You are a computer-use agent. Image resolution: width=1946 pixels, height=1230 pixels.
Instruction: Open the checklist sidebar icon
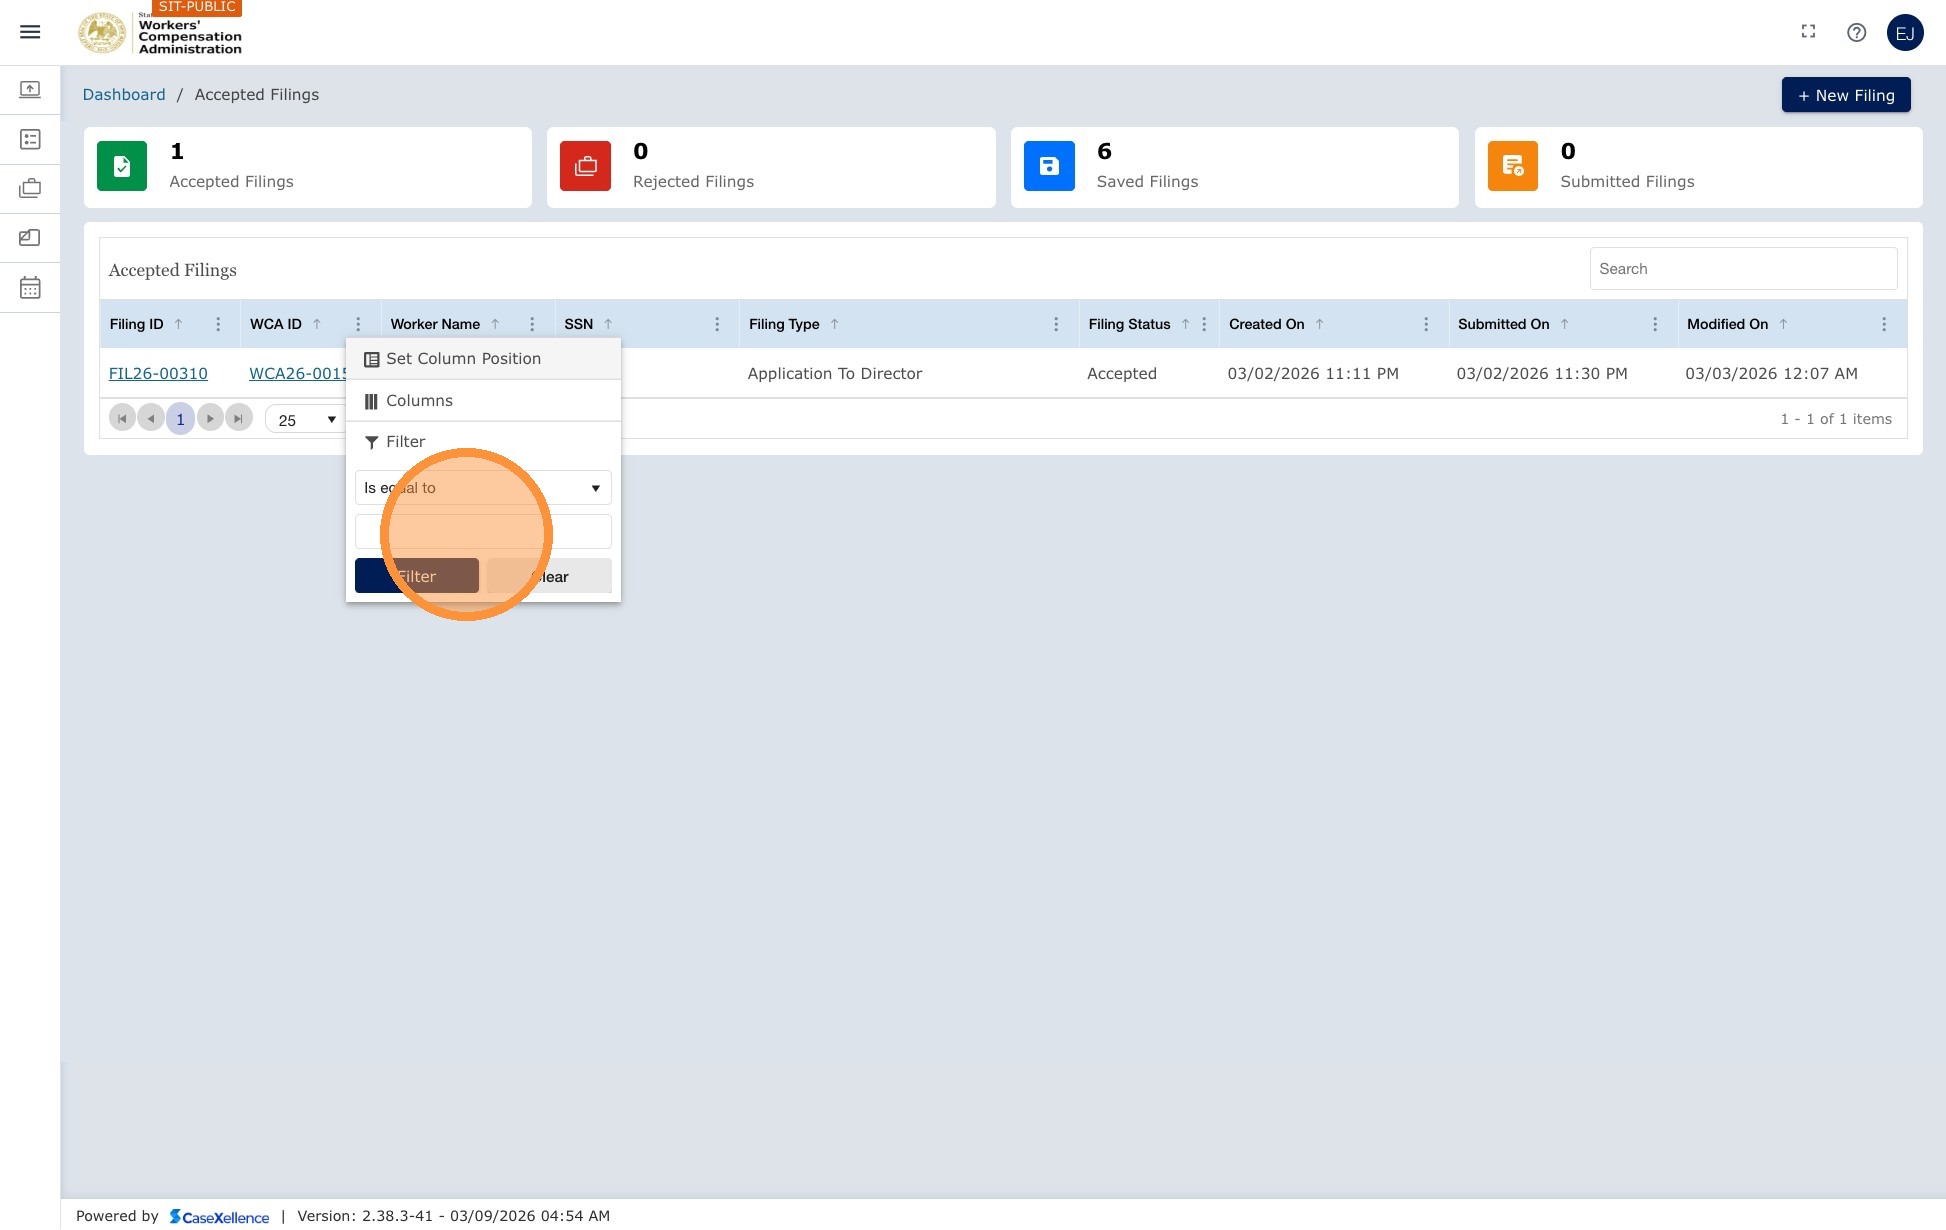point(30,139)
